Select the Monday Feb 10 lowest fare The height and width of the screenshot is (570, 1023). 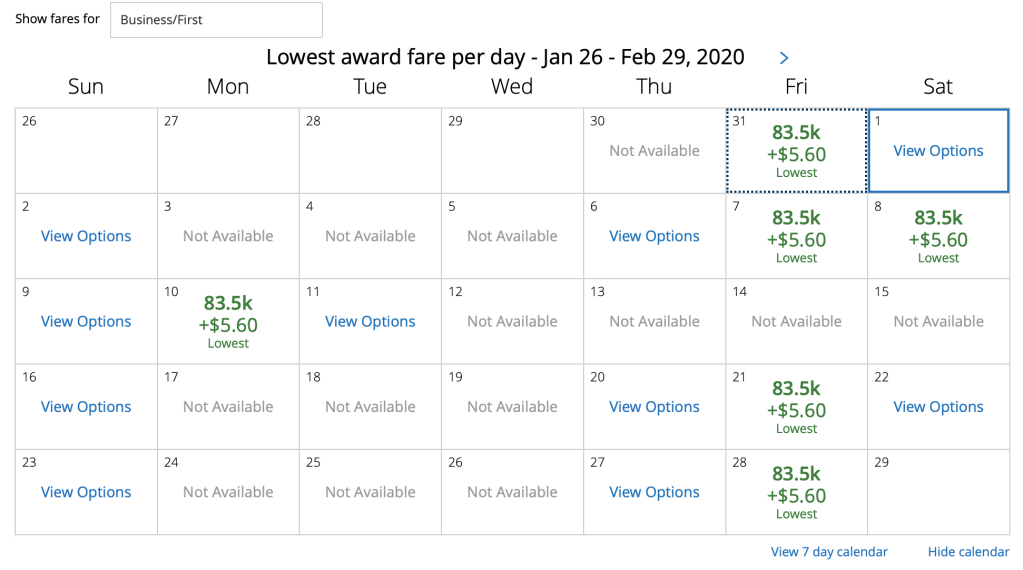coord(228,321)
